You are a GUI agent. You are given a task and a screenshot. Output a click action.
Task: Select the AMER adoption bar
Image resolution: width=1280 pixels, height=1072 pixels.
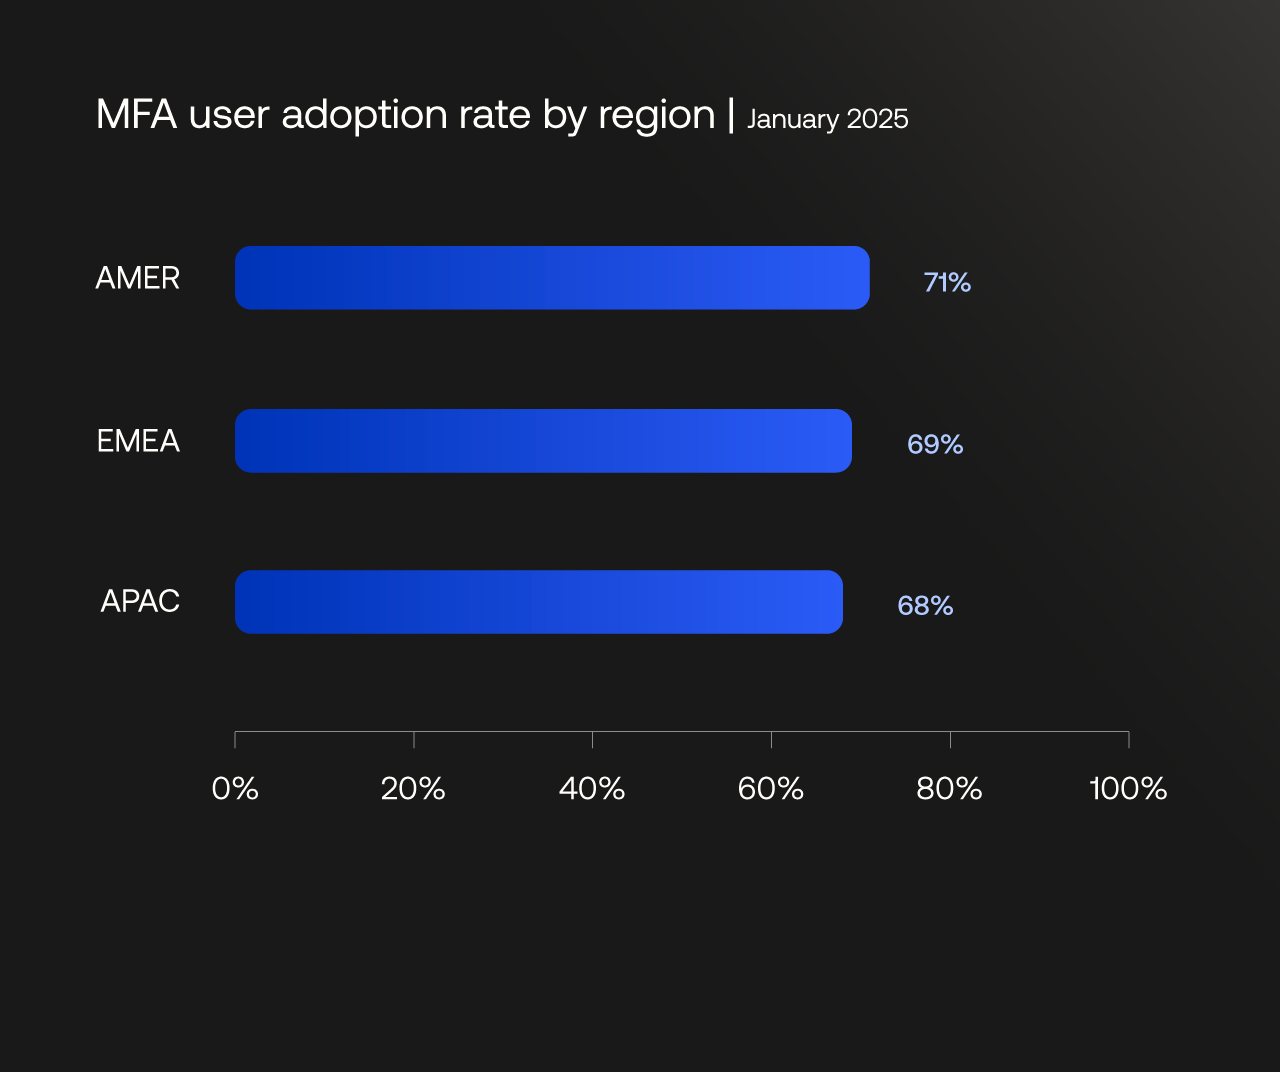click(552, 278)
